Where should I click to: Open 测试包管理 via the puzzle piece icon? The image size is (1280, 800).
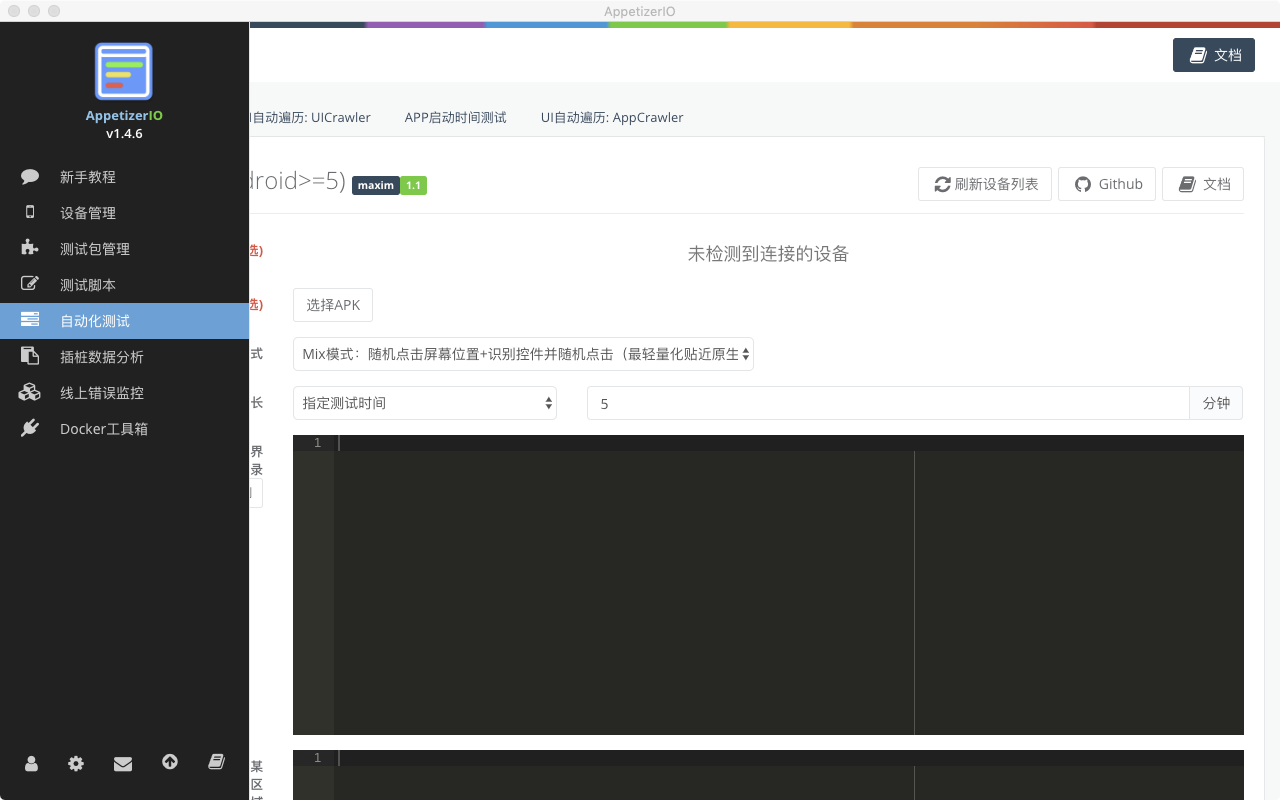pyautogui.click(x=30, y=248)
